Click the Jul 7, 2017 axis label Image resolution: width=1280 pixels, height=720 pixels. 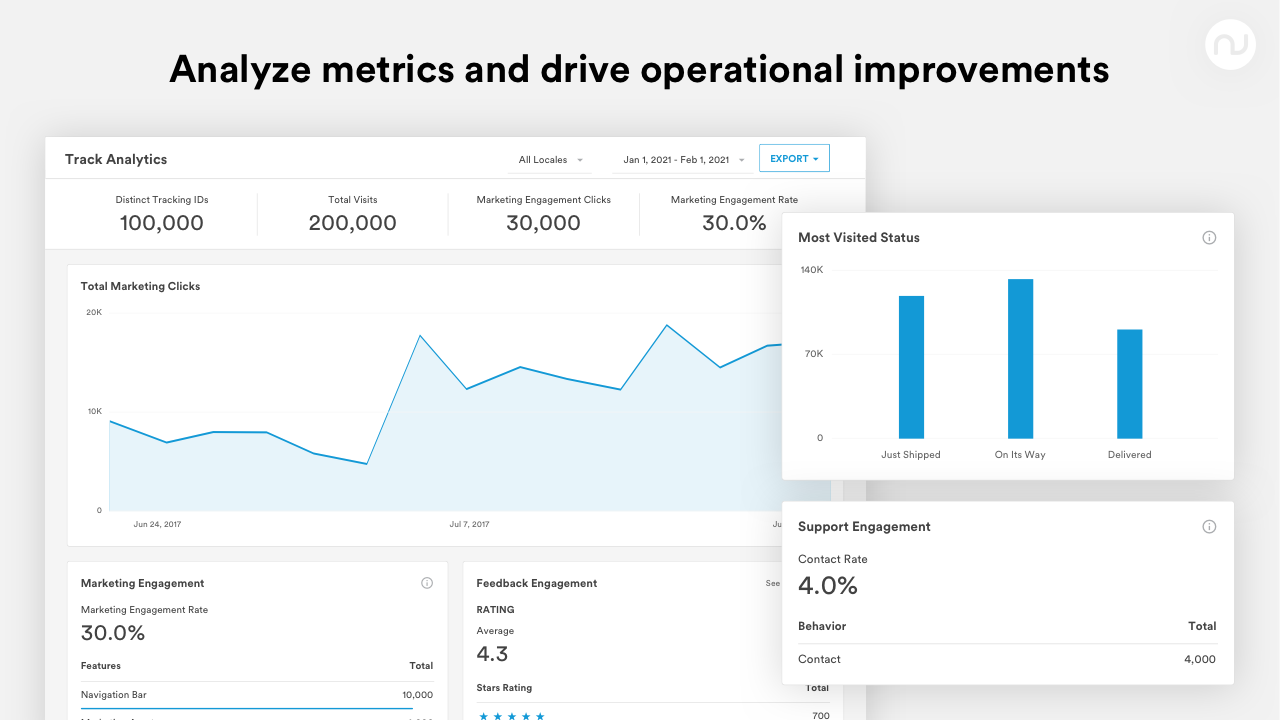tap(469, 524)
